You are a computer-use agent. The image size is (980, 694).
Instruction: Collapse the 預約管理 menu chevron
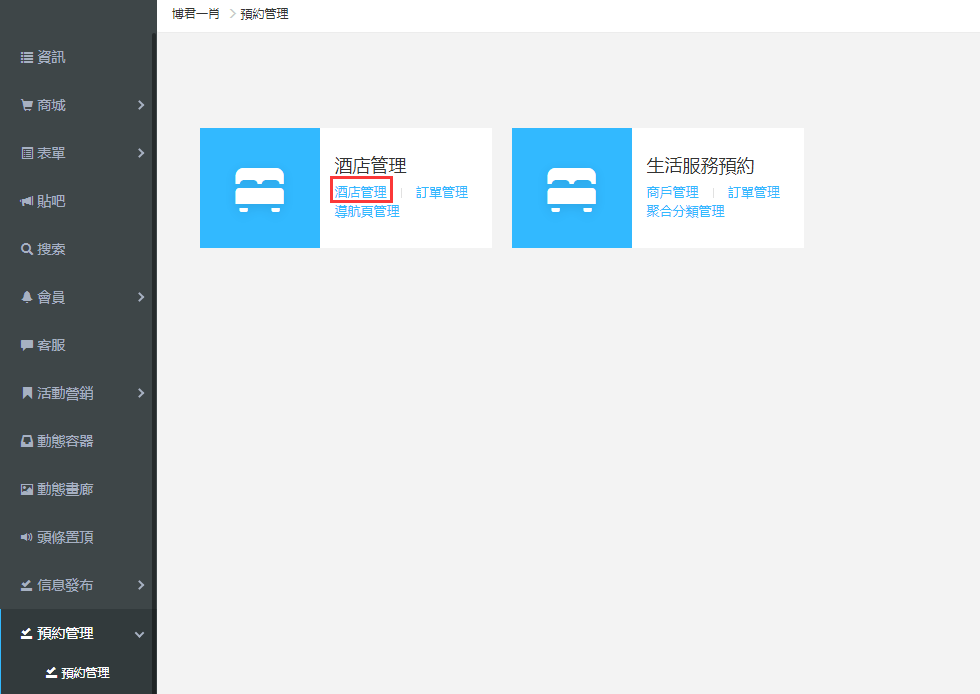(139, 635)
